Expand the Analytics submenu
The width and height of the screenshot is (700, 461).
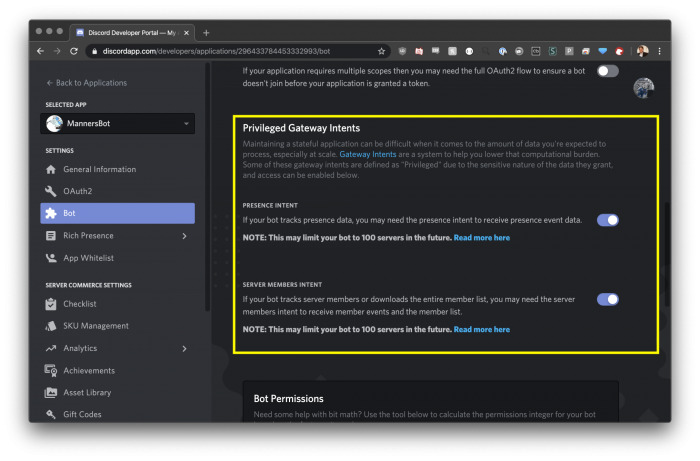point(184,348)
